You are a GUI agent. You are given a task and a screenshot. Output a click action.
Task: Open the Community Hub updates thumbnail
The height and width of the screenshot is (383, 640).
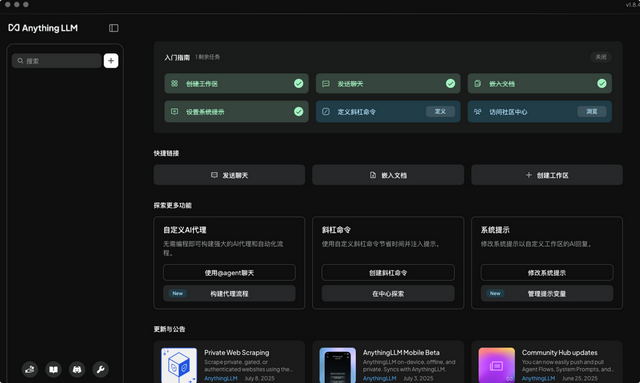(497, 365)
